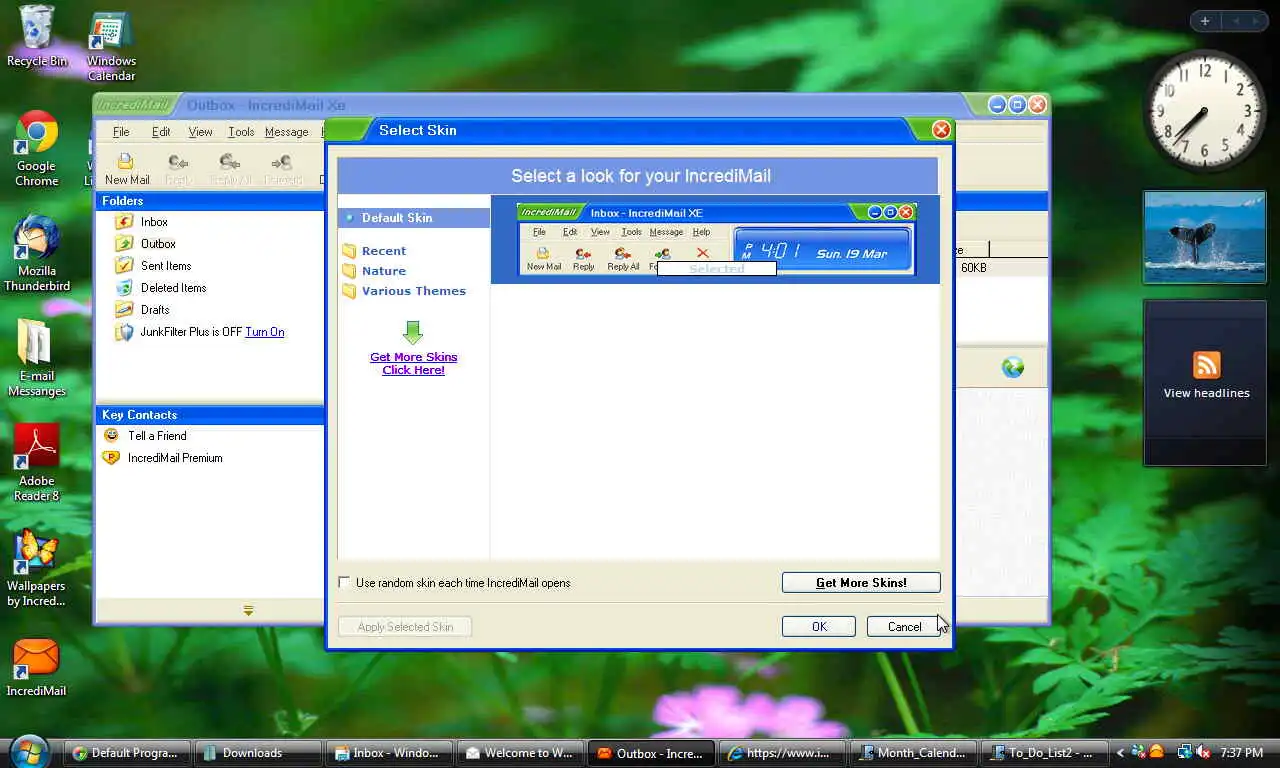
Task: Click Windows Start orb
Action: tap(28, 751)
